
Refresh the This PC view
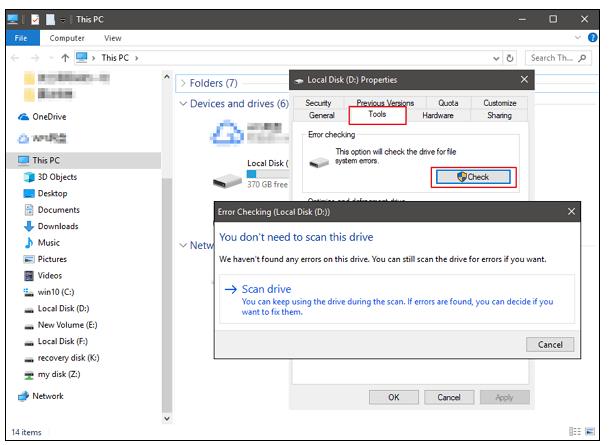[510, 58]
